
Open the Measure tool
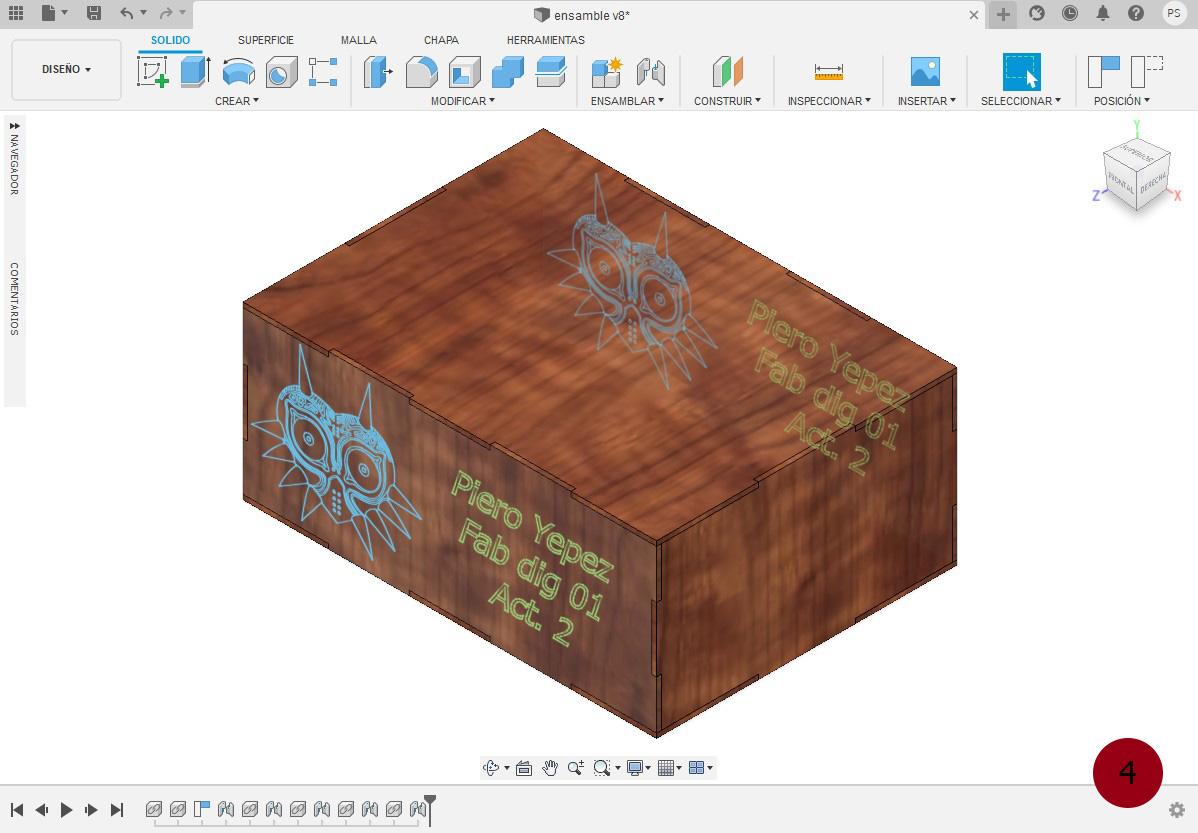pos(829,72)
